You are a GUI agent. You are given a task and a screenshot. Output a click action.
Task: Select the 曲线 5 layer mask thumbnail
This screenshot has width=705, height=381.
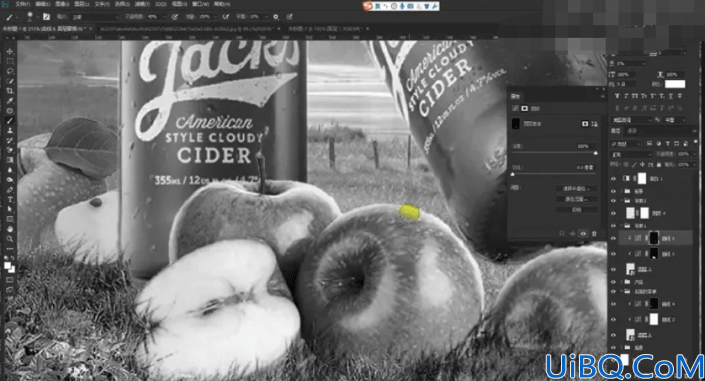tap(654, 254)
